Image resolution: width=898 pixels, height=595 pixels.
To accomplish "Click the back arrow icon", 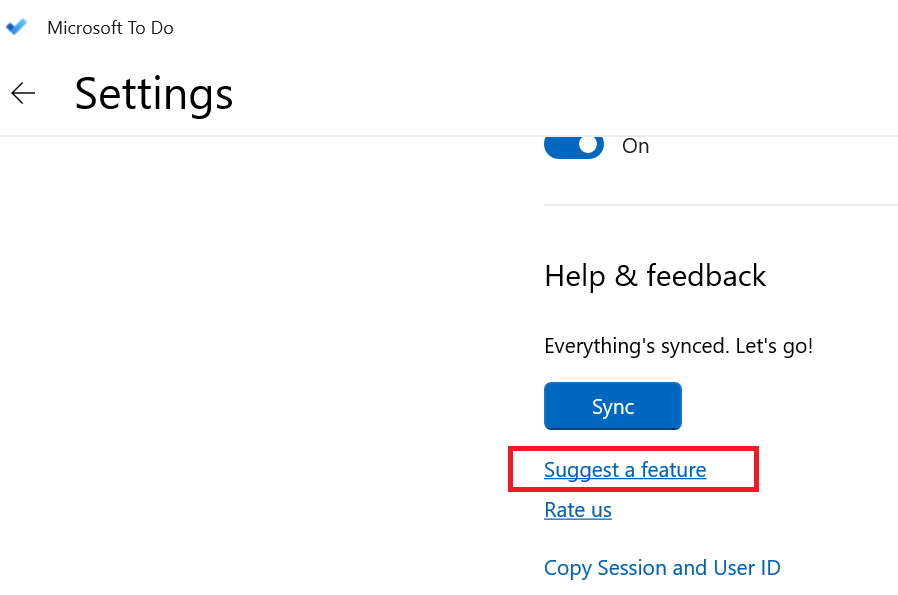I will tap(23, 93).
